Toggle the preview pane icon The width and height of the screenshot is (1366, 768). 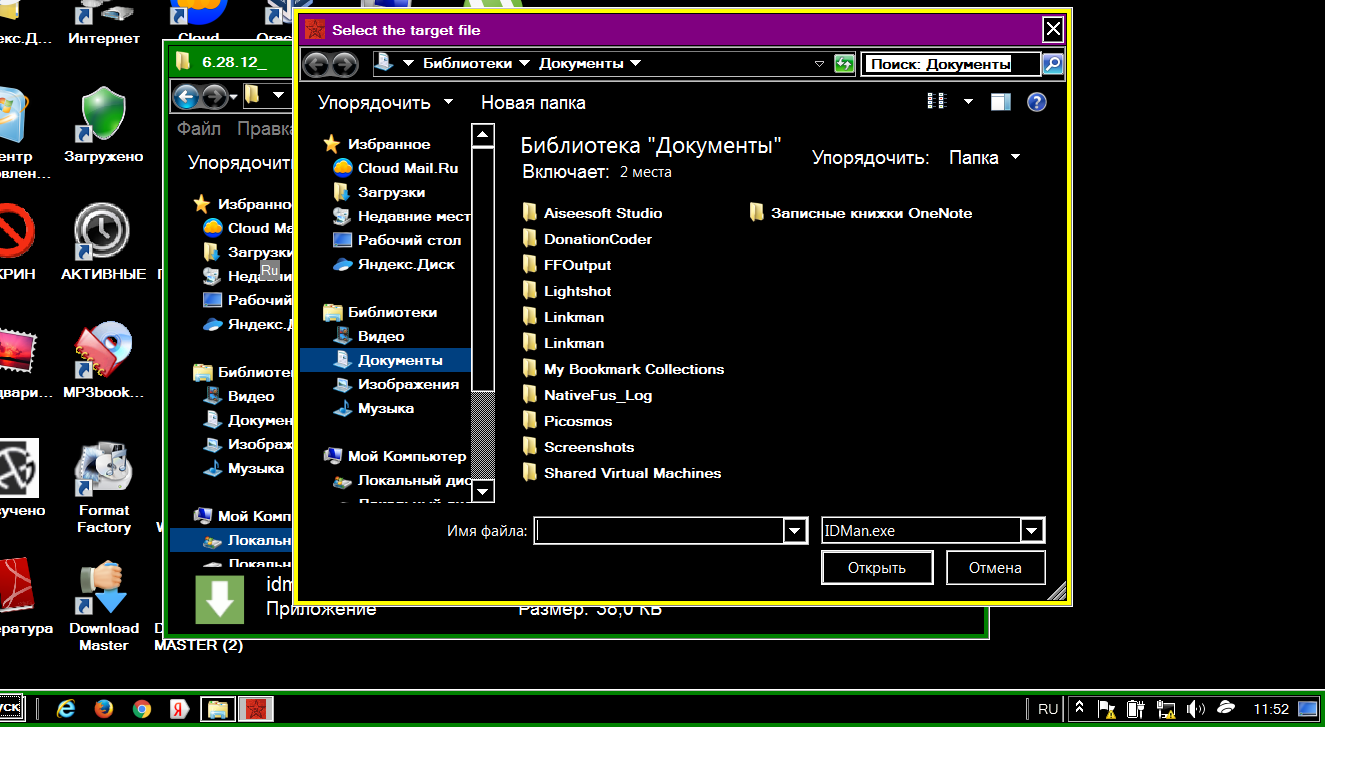(x=1001, y=102)
